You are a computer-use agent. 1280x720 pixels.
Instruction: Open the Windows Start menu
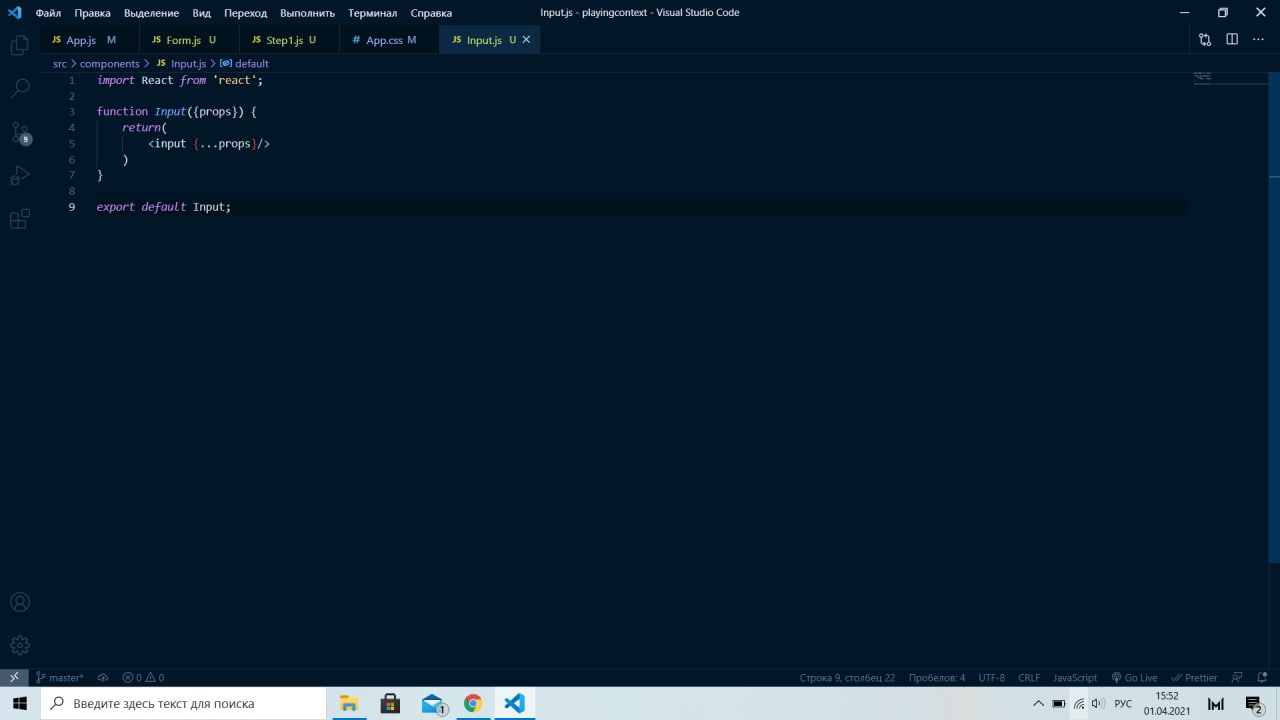[x=19, y=703]
